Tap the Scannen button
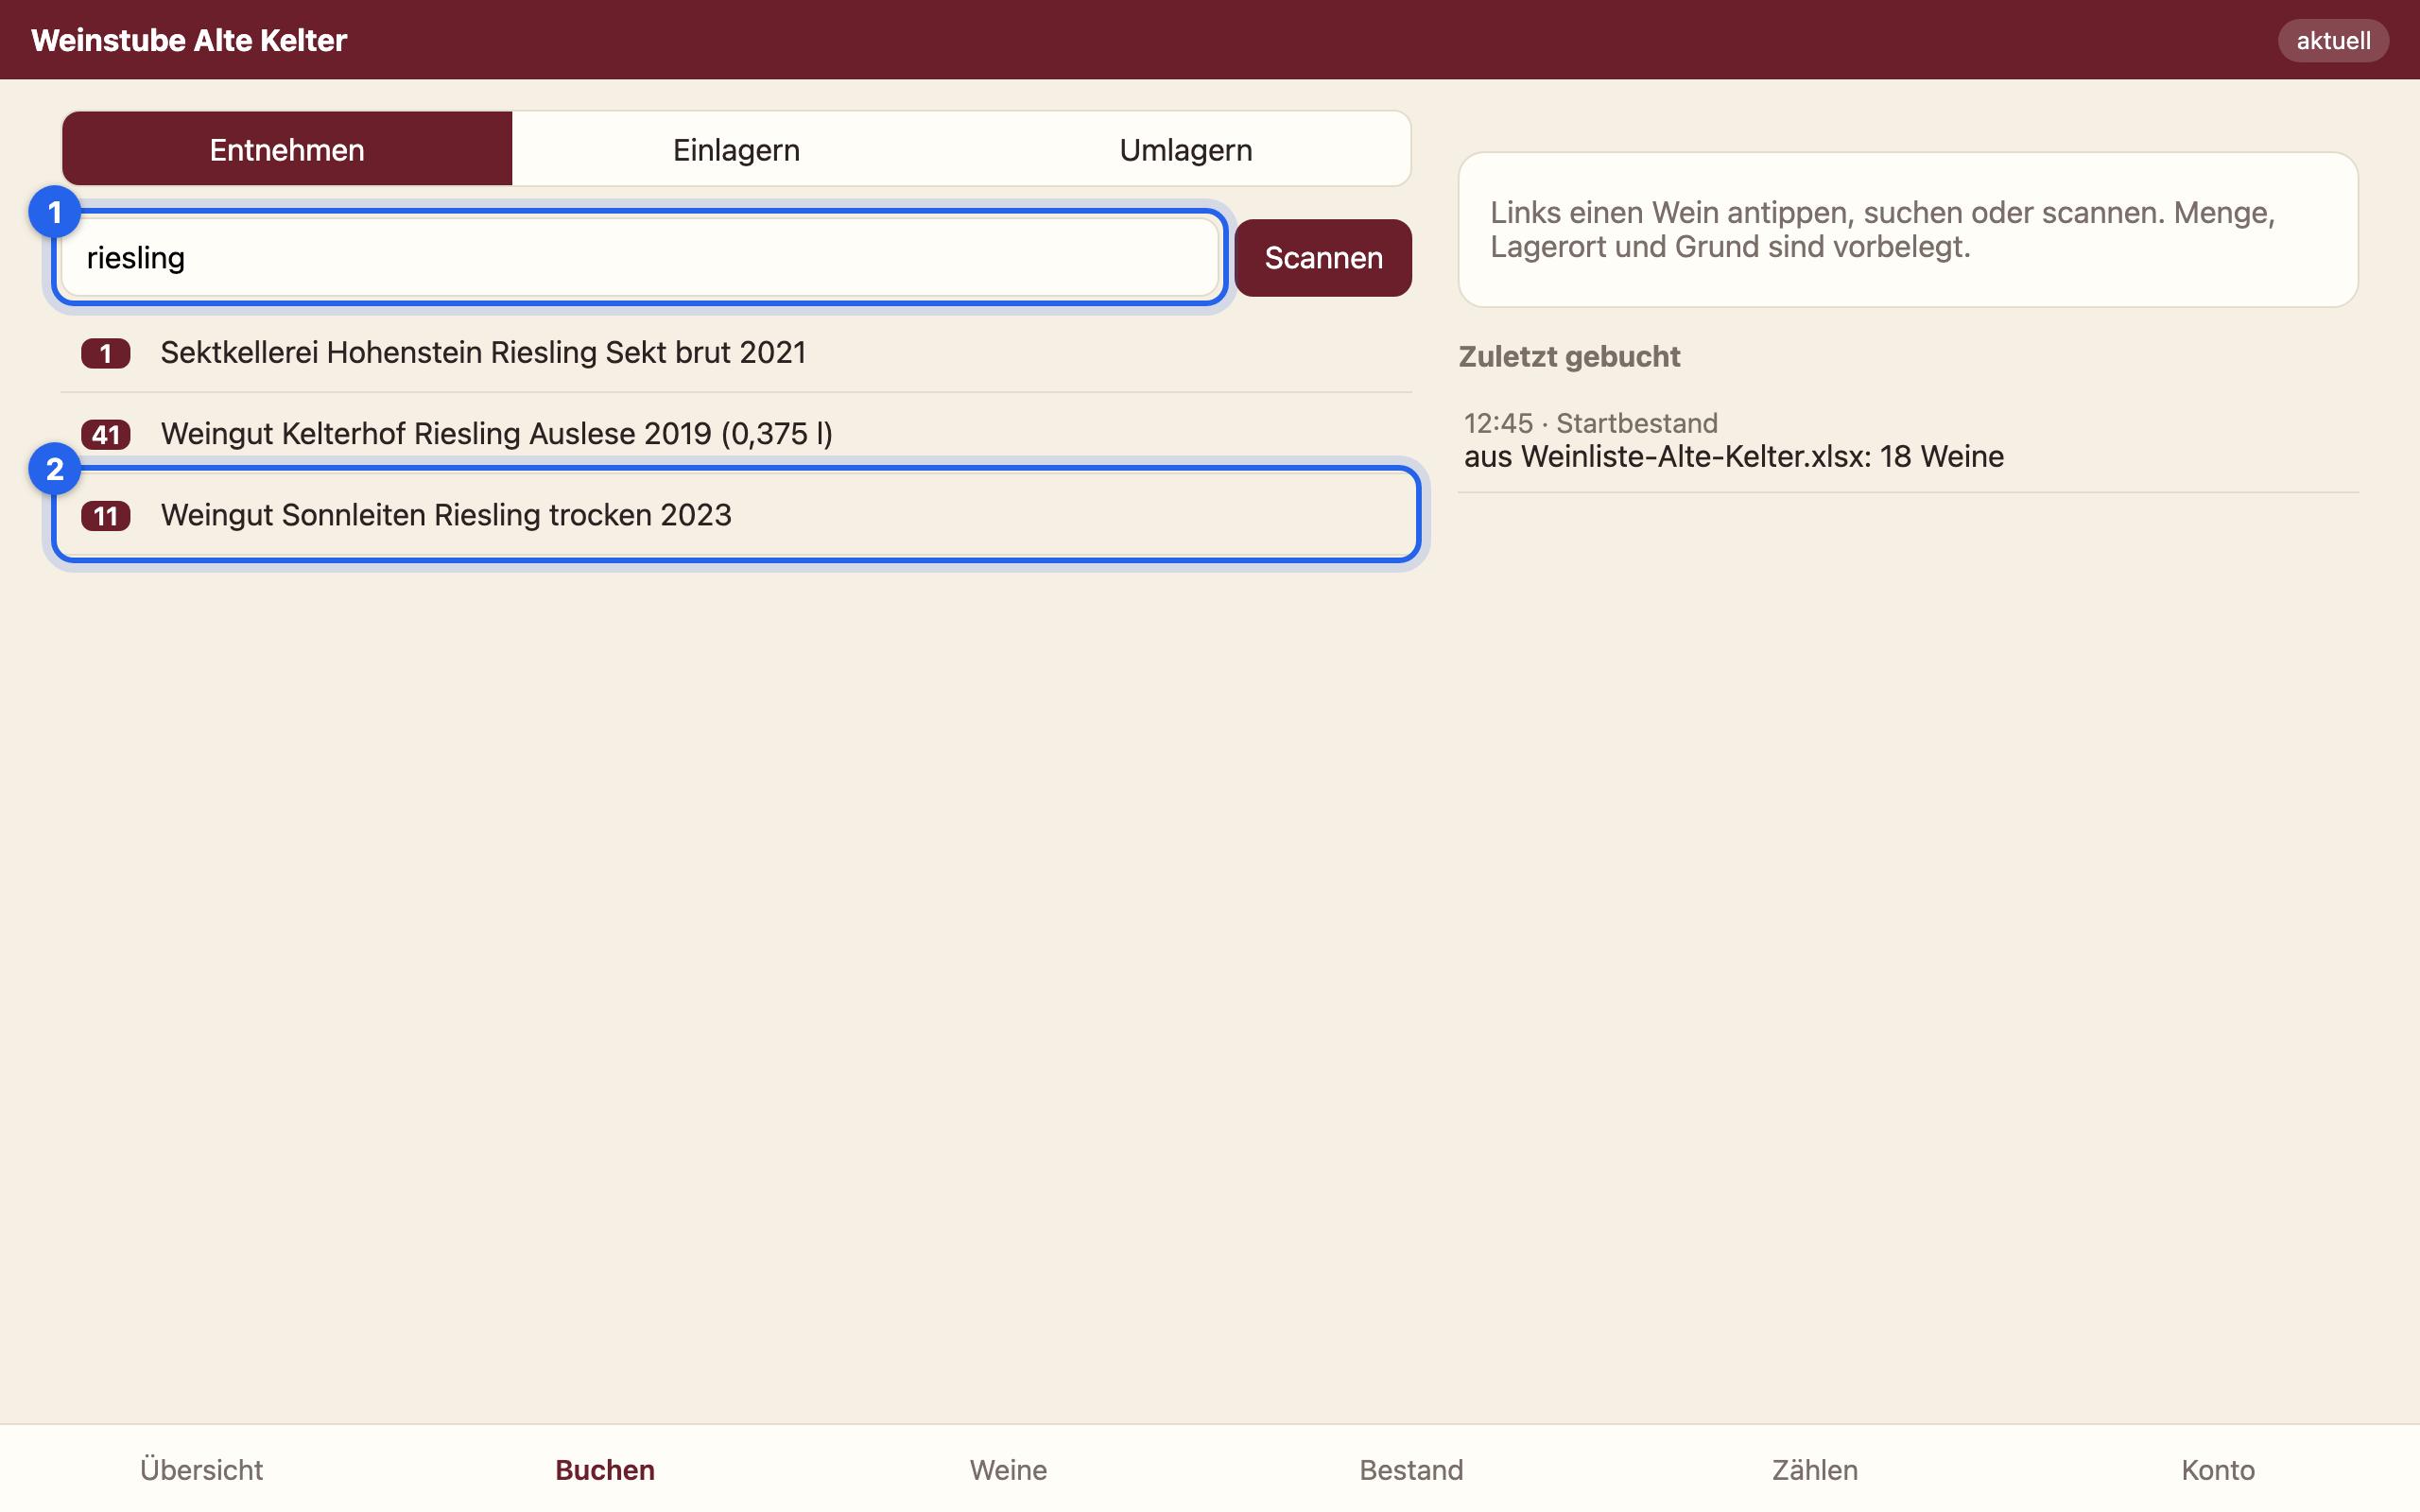Image resolution: width=2420 pixels, height=1512 pixels. [x=1323, y=258]
